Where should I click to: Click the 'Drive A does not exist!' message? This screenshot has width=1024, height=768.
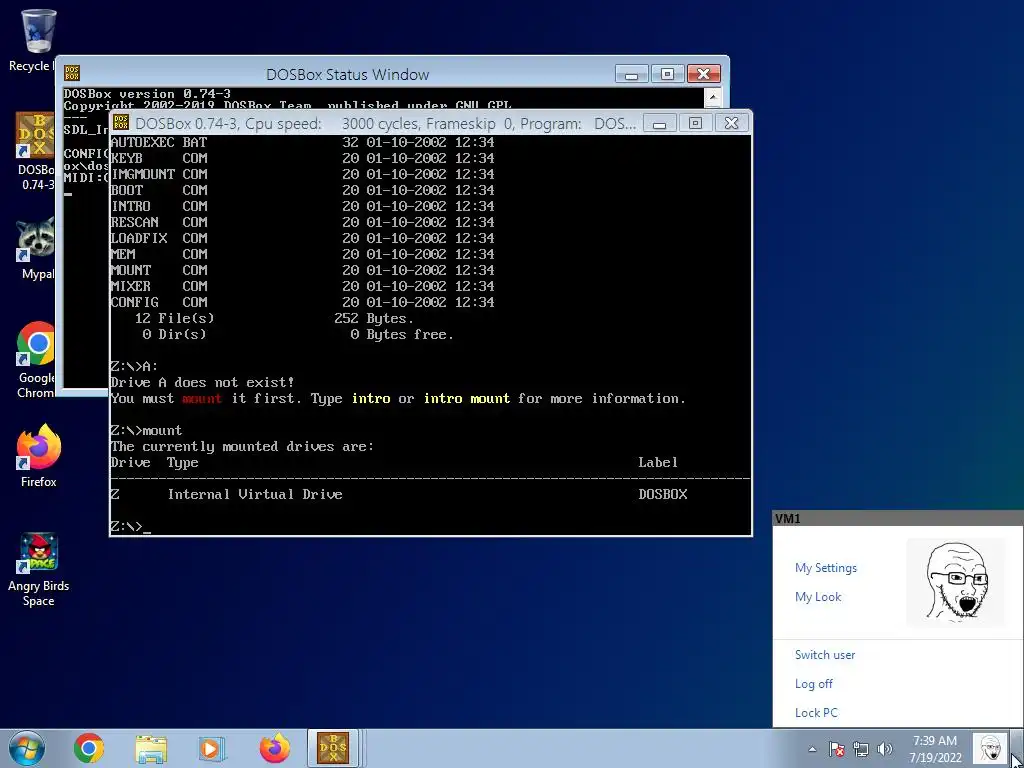(x=202, y=382)
